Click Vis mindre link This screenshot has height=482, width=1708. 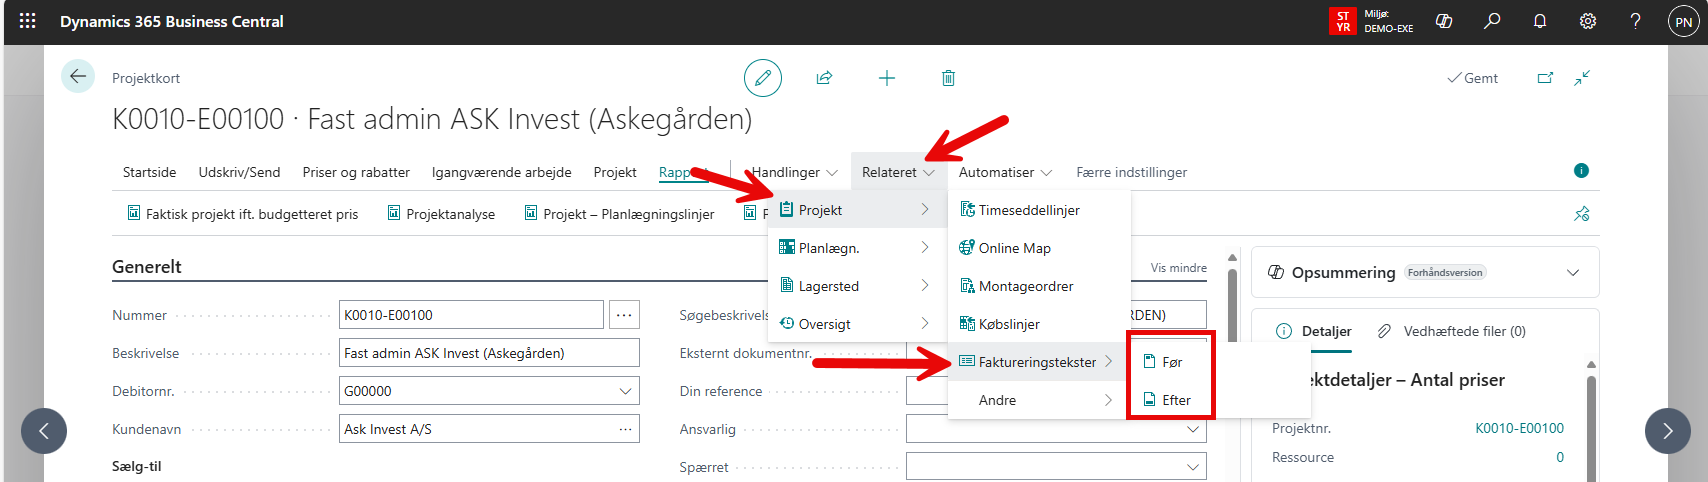pyautogui.click(x=1178, y=268)
